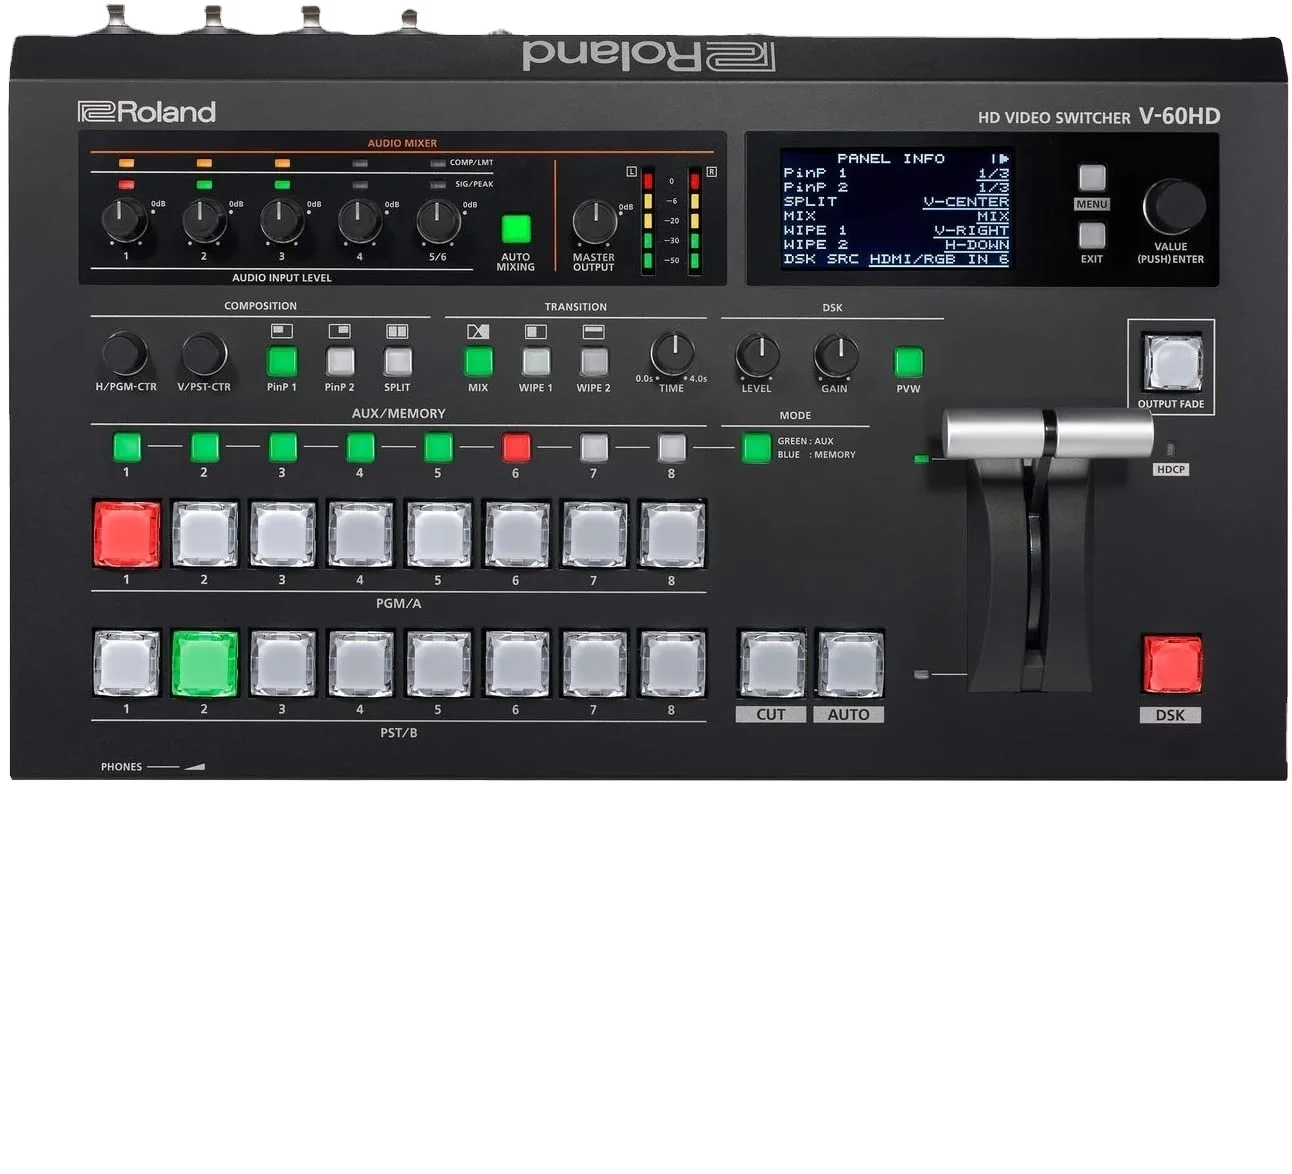Switch the AUX/MEMORY MODE button
Viewport: 1292px width, 1174px height.
756,447
